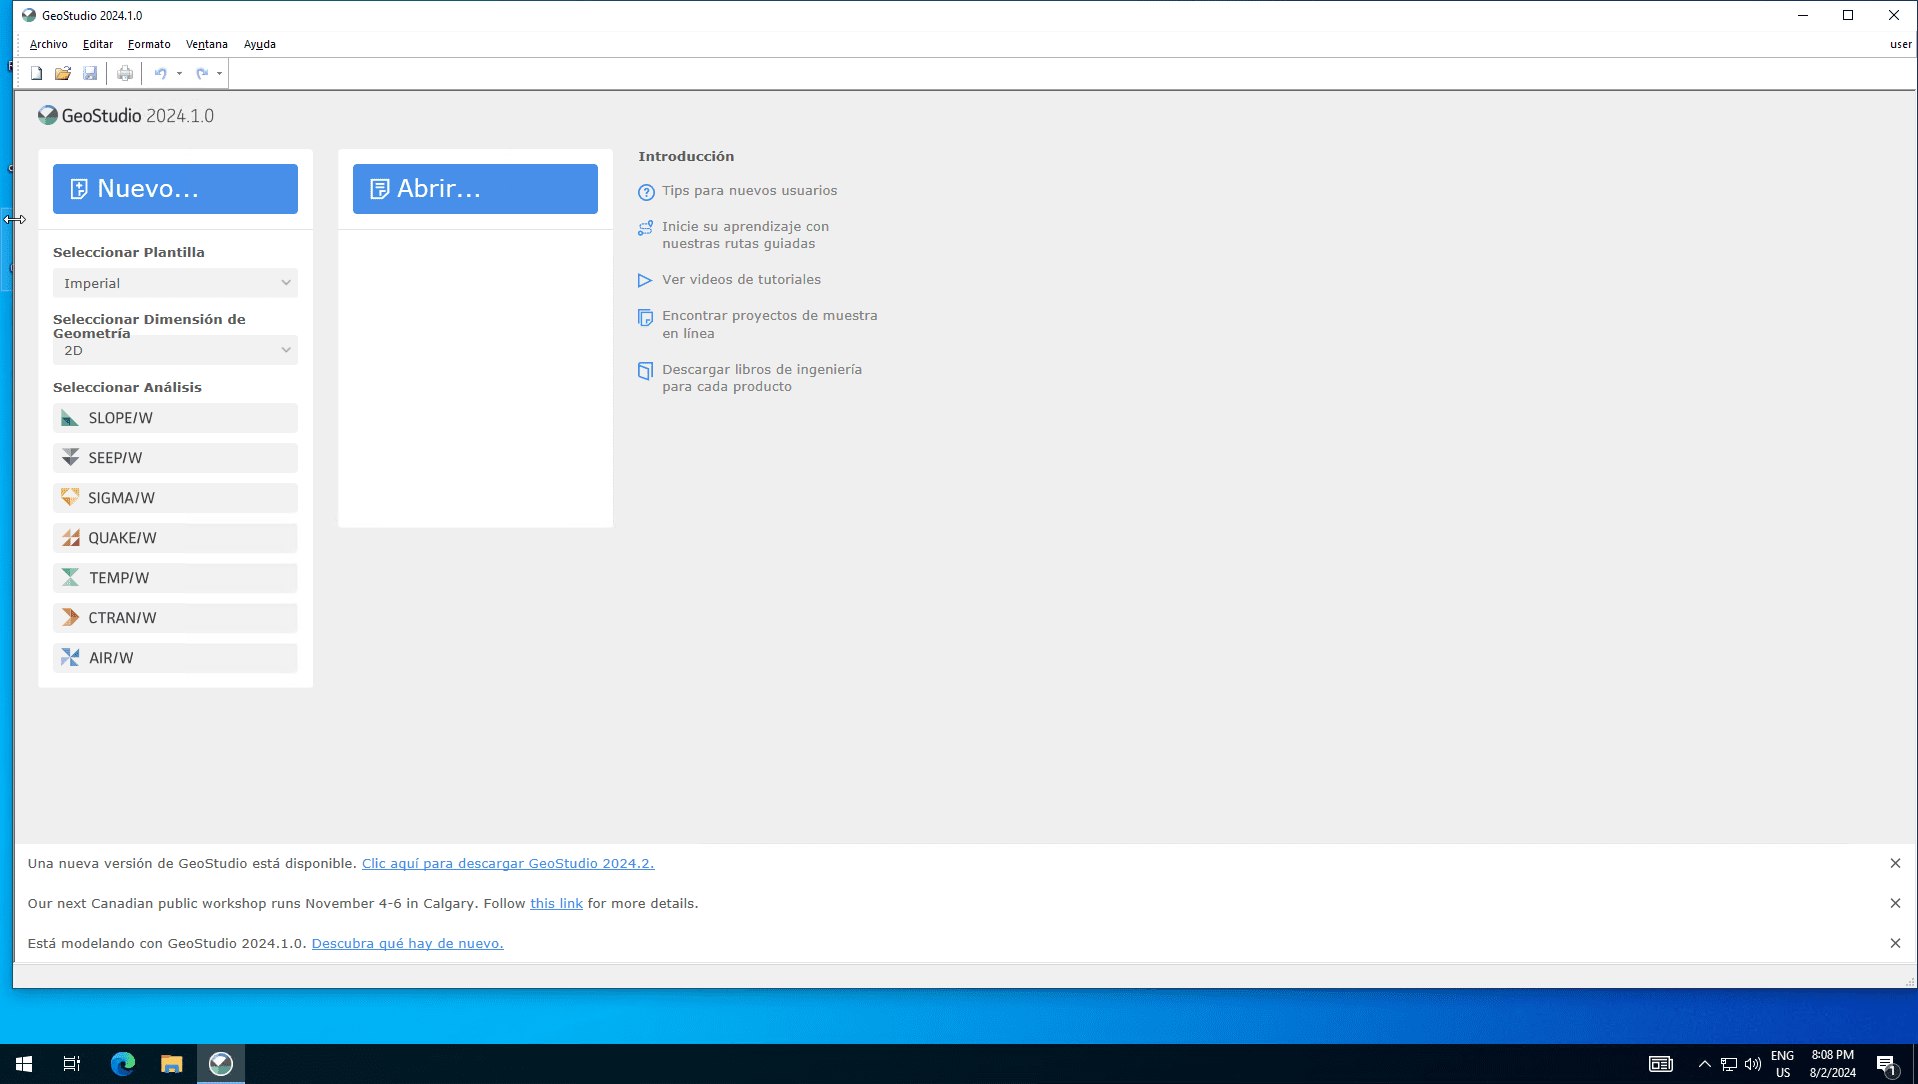Select the SEEP/W analysis
The image size is (1918, 1084).
(175, 458)
